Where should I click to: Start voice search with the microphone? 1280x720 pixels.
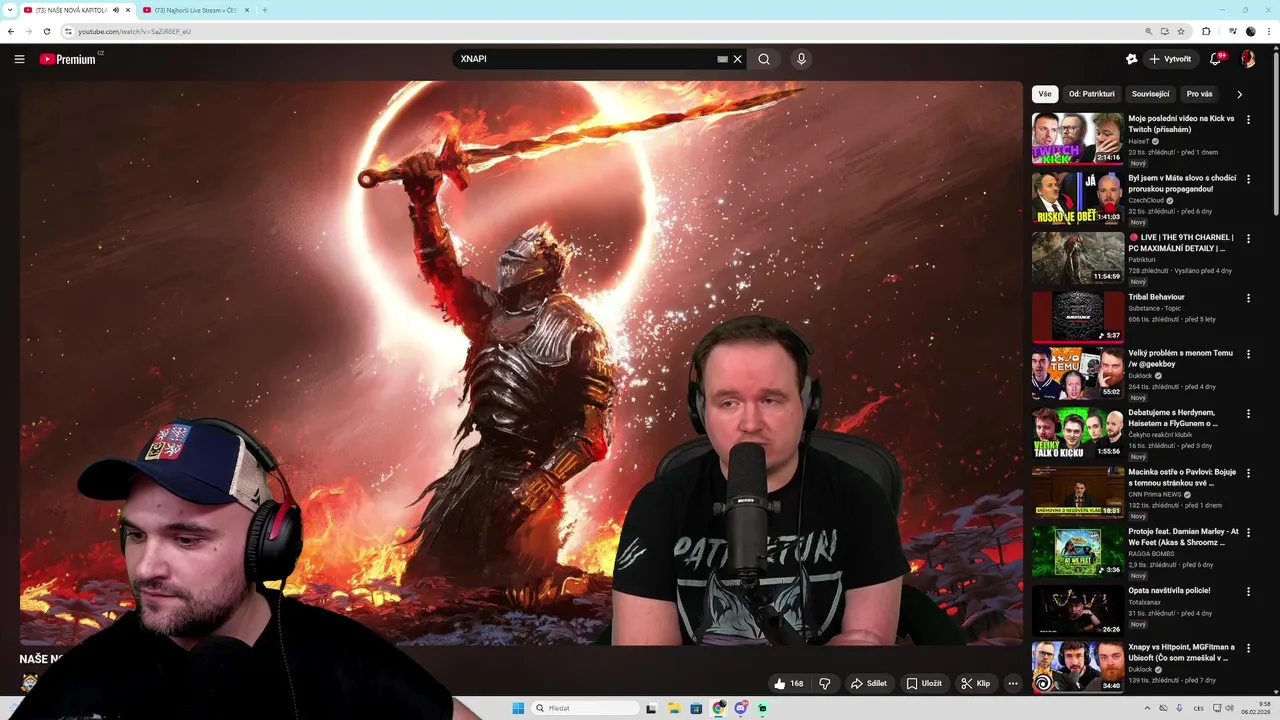801,59
